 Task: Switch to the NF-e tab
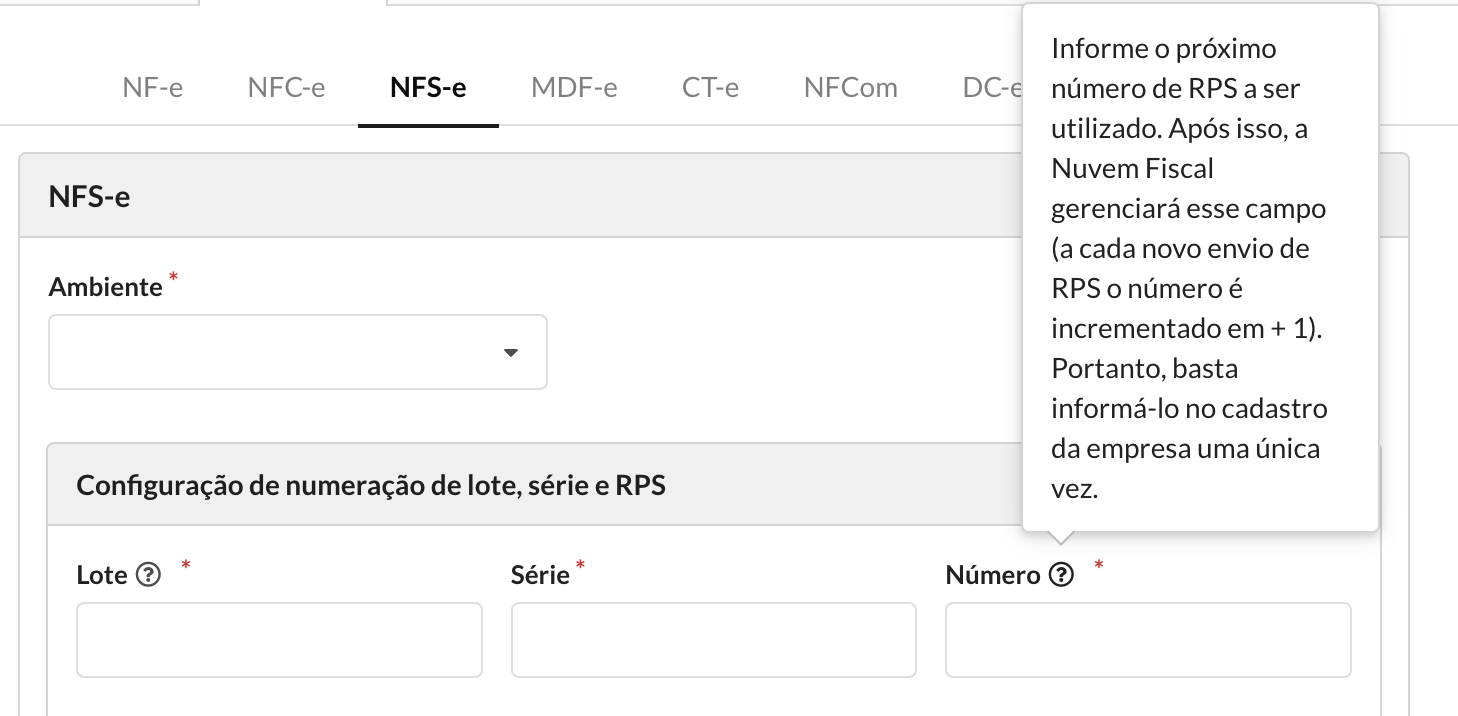(x=153, y=87)
